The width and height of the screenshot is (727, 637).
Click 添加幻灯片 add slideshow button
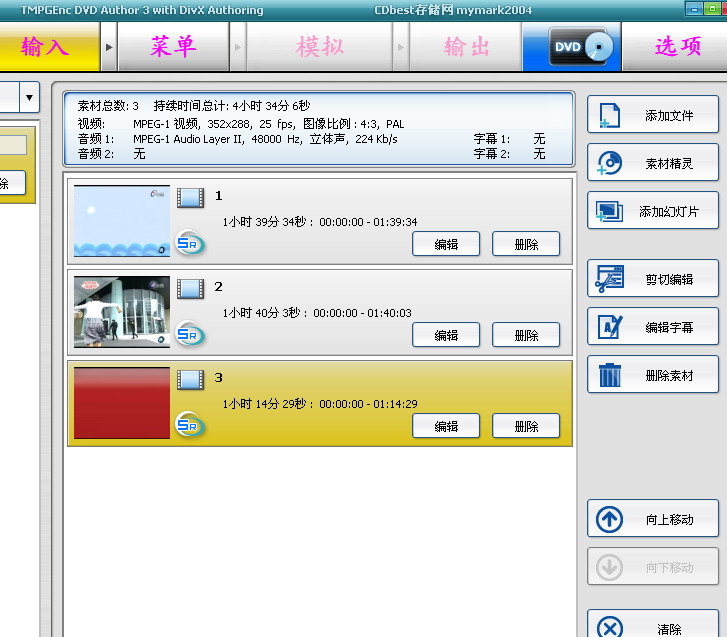coord(653,211)
